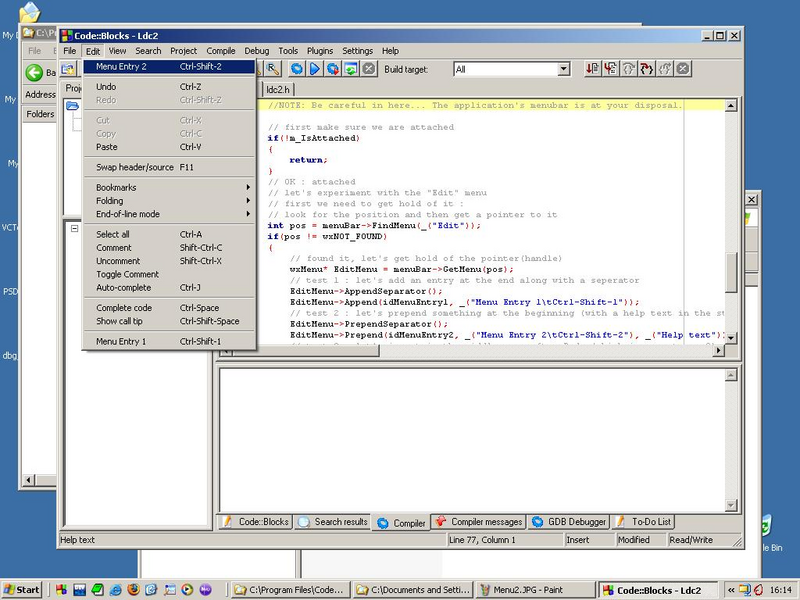Select Menu Entry 2 in Edit menu
The height and width of the screenshot is (600, 800).
coord(168,66)
